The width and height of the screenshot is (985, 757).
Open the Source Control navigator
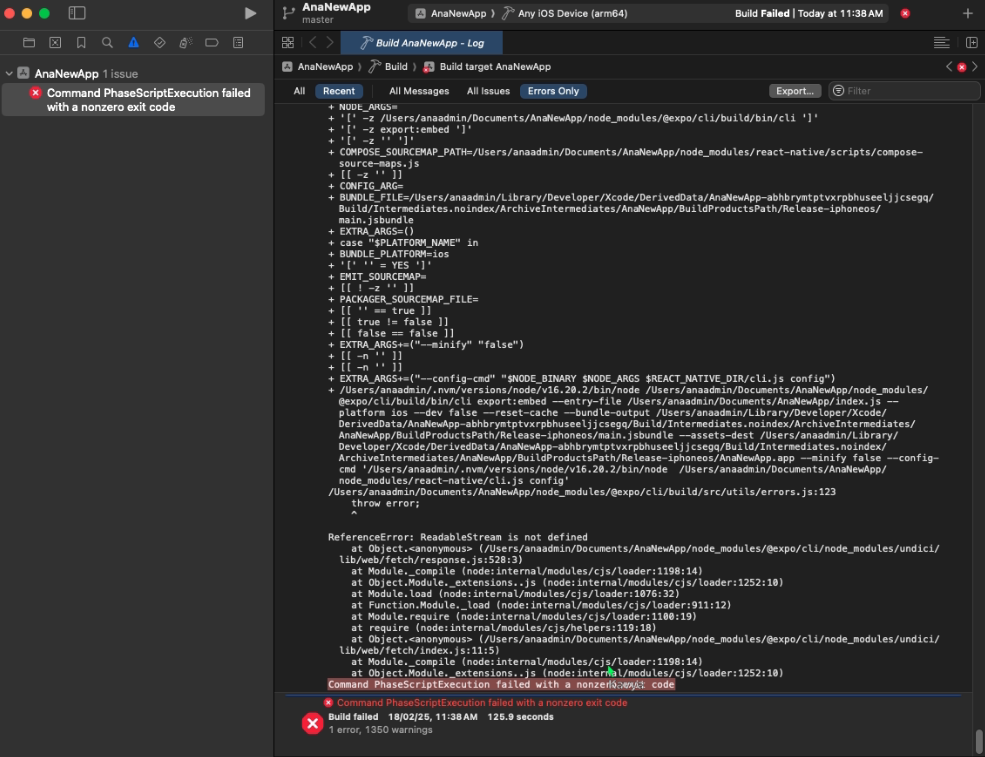pos(55,43)
